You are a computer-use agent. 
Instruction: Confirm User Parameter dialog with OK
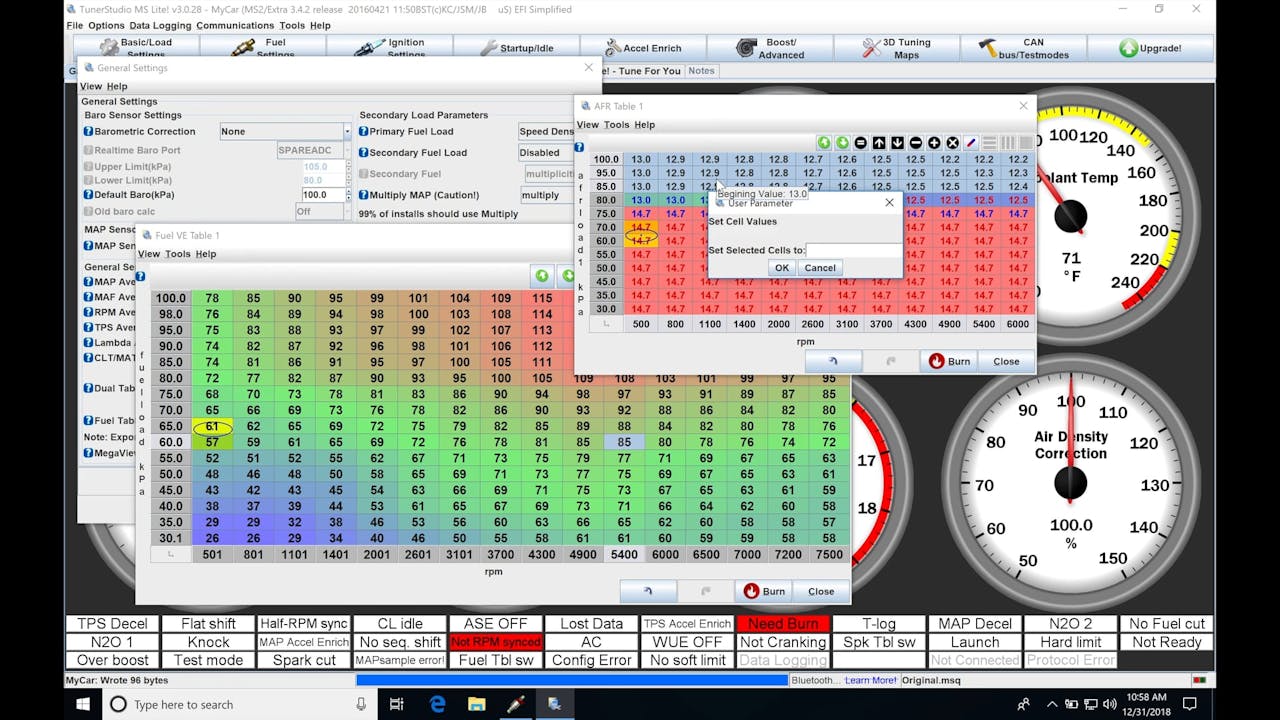click(781, 268)
